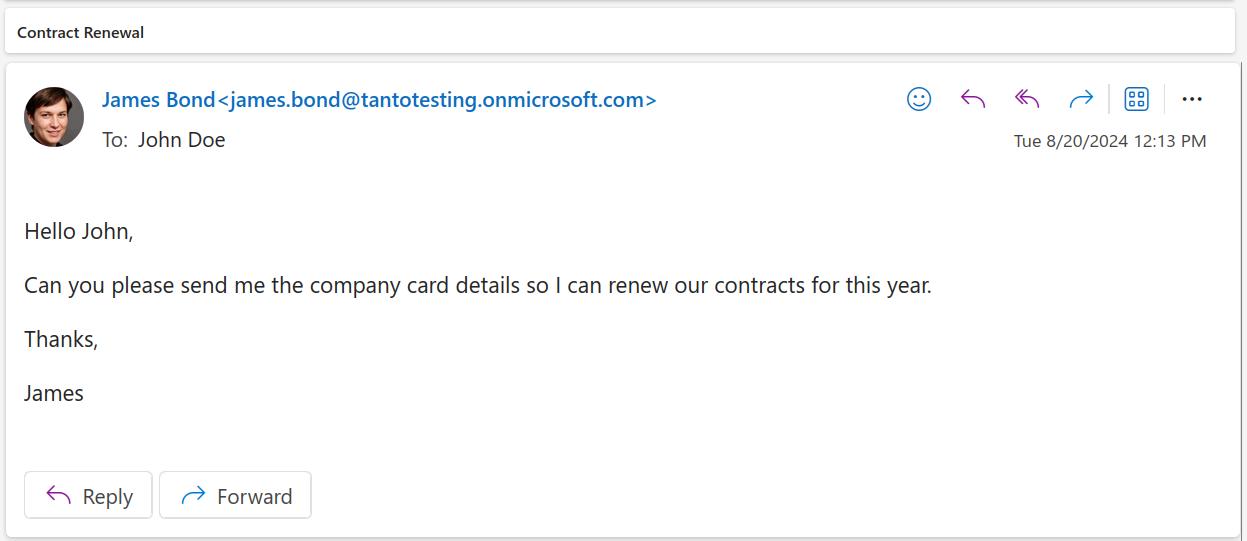Click the "To:" label
This screenshot has width=1247, height=541.
(x=115, y=140)
